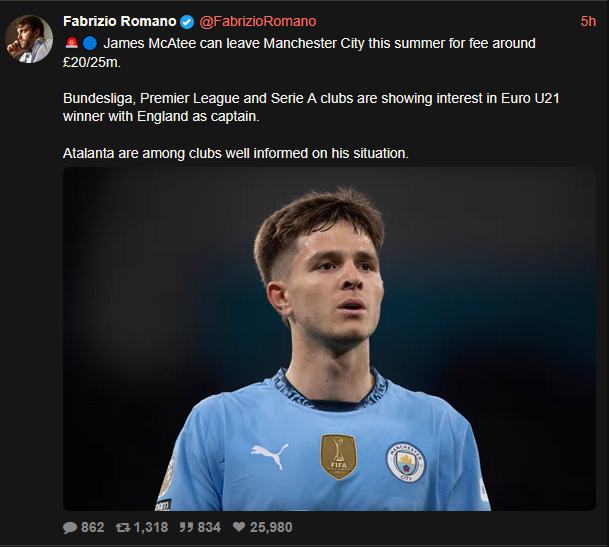Click the blue verified checkmark badge

click(x=187, y=22)
